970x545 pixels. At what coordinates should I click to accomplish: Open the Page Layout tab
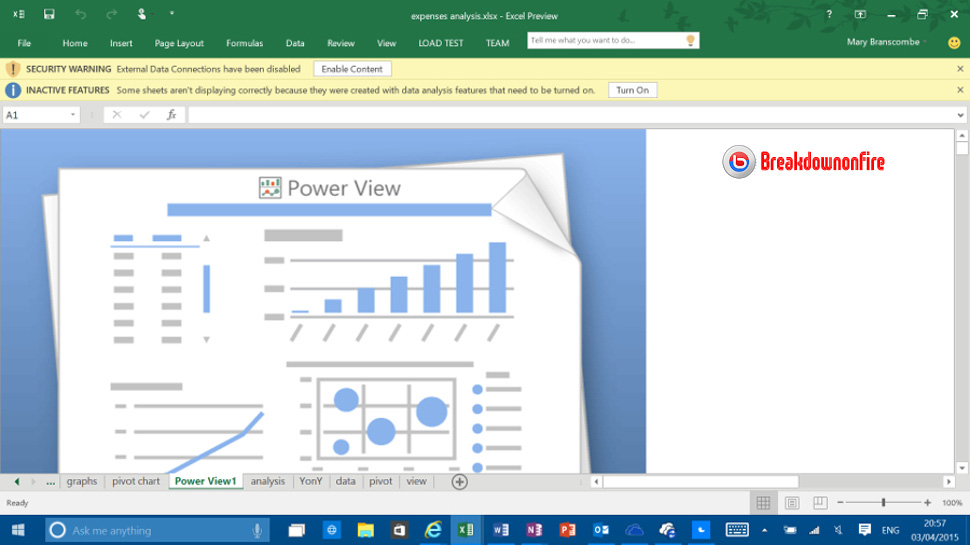(179, 43)
